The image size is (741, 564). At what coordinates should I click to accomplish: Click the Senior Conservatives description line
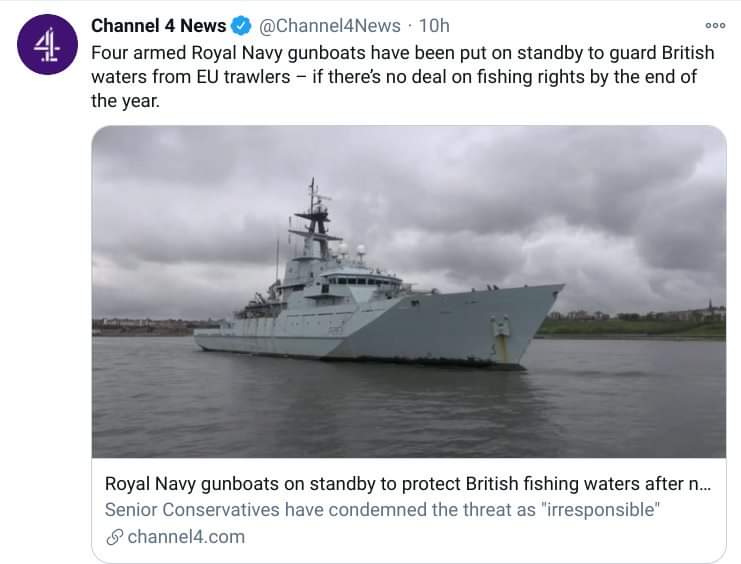pos(380,510)
